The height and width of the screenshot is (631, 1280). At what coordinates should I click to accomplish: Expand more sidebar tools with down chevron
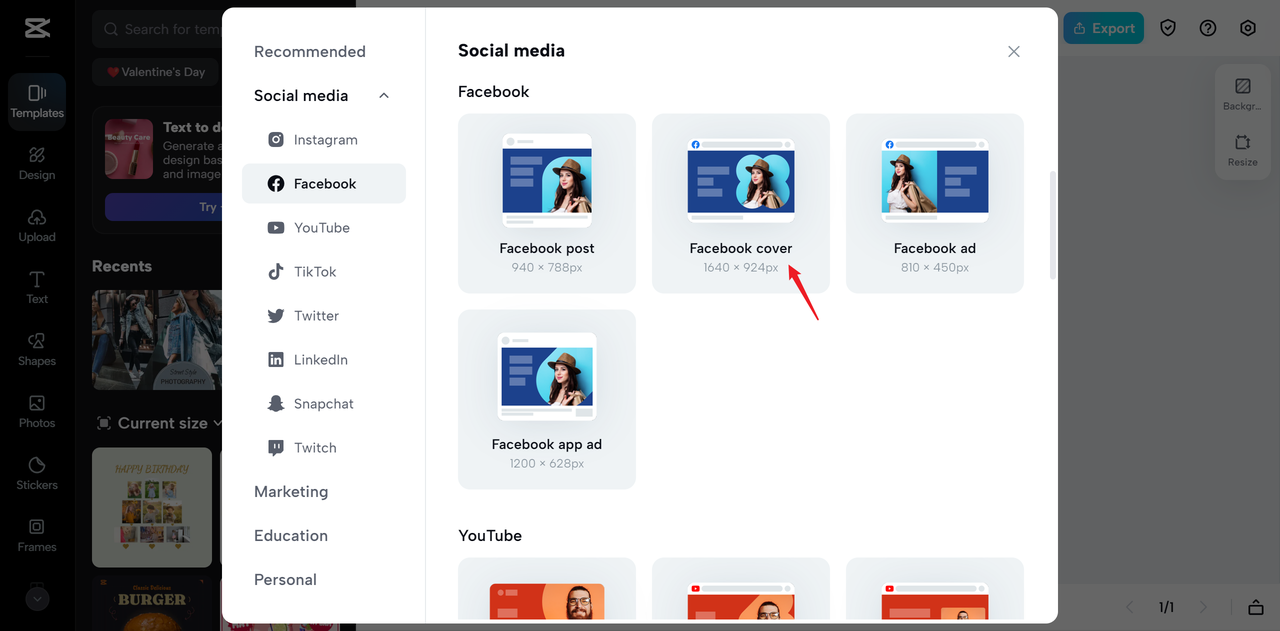point(37,599)
